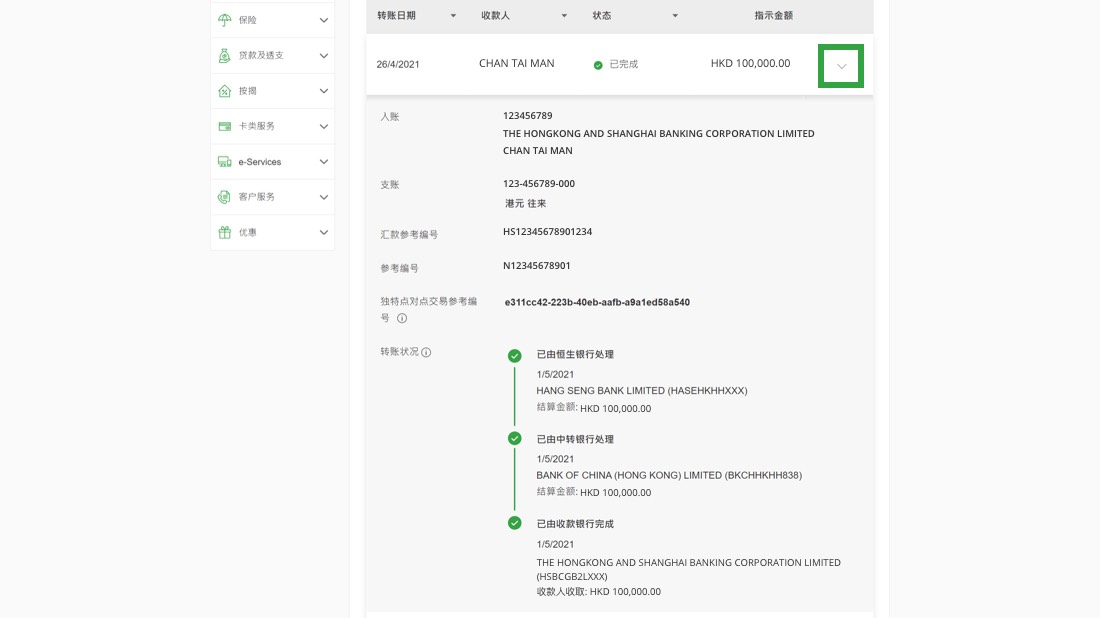The image size is (1100, 618).
Task: Click HANG SENG BANK LIMITED (HASEHKHHXXX) text
Action: coord(642,391)
